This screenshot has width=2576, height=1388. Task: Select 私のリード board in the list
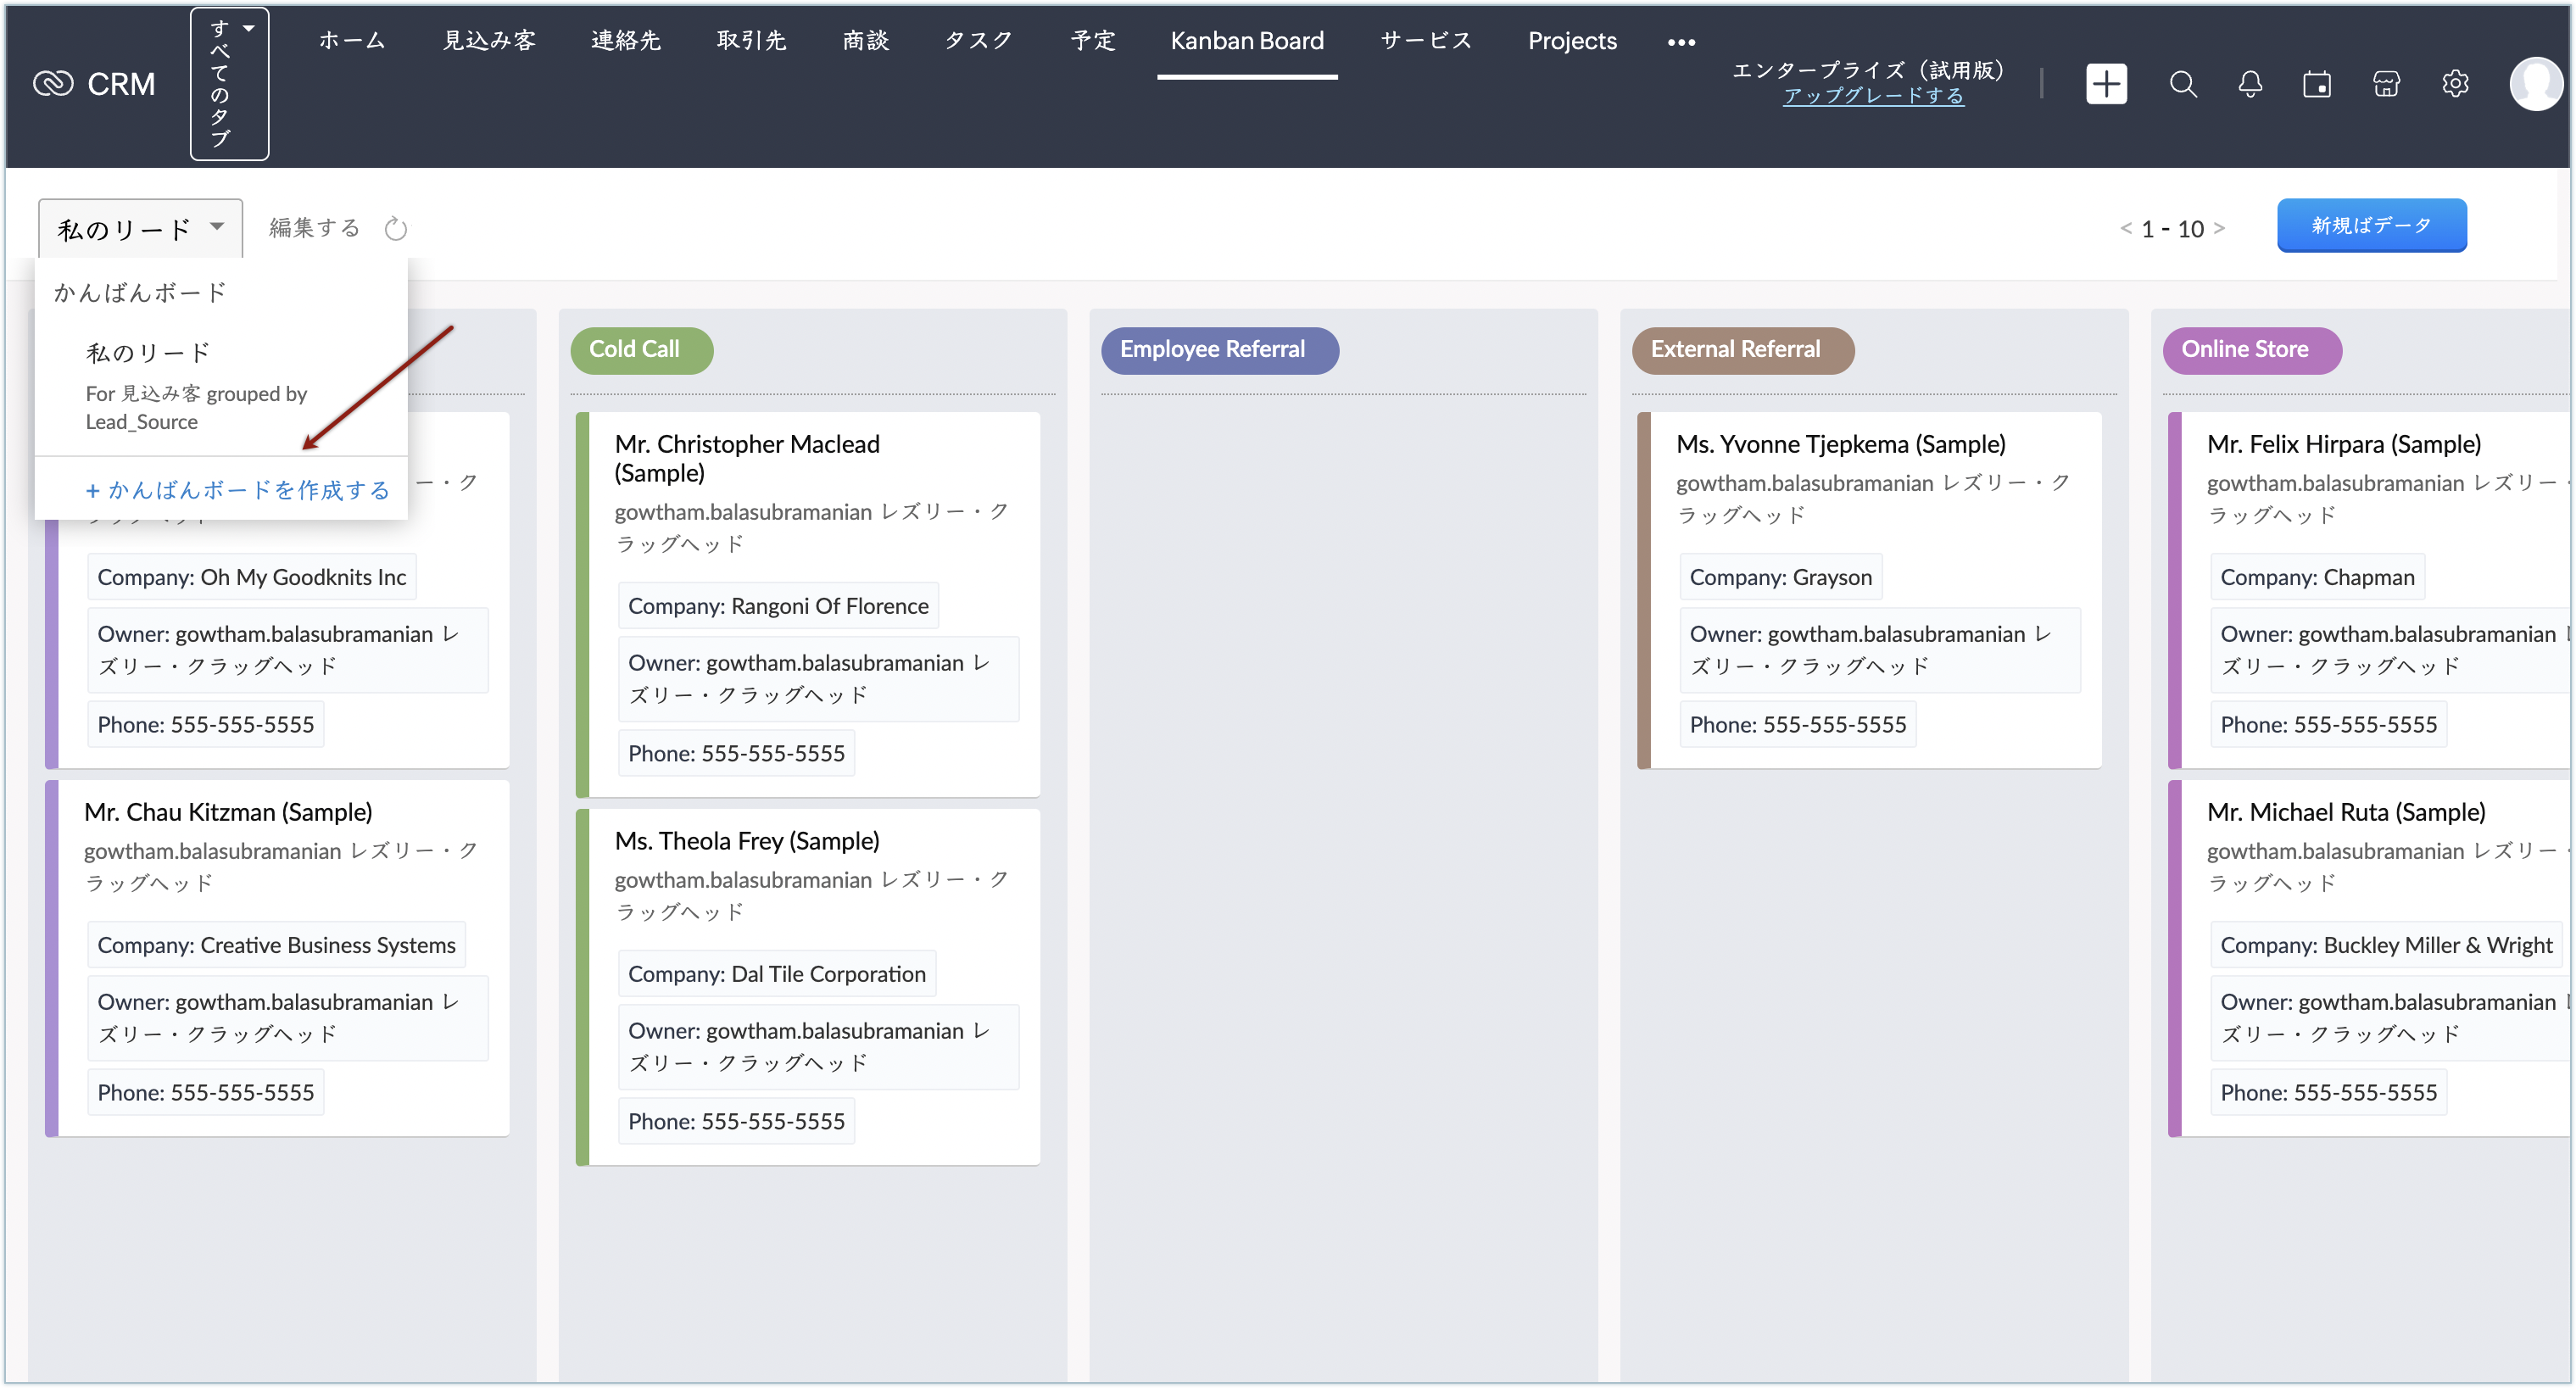(x=148, y=353)
